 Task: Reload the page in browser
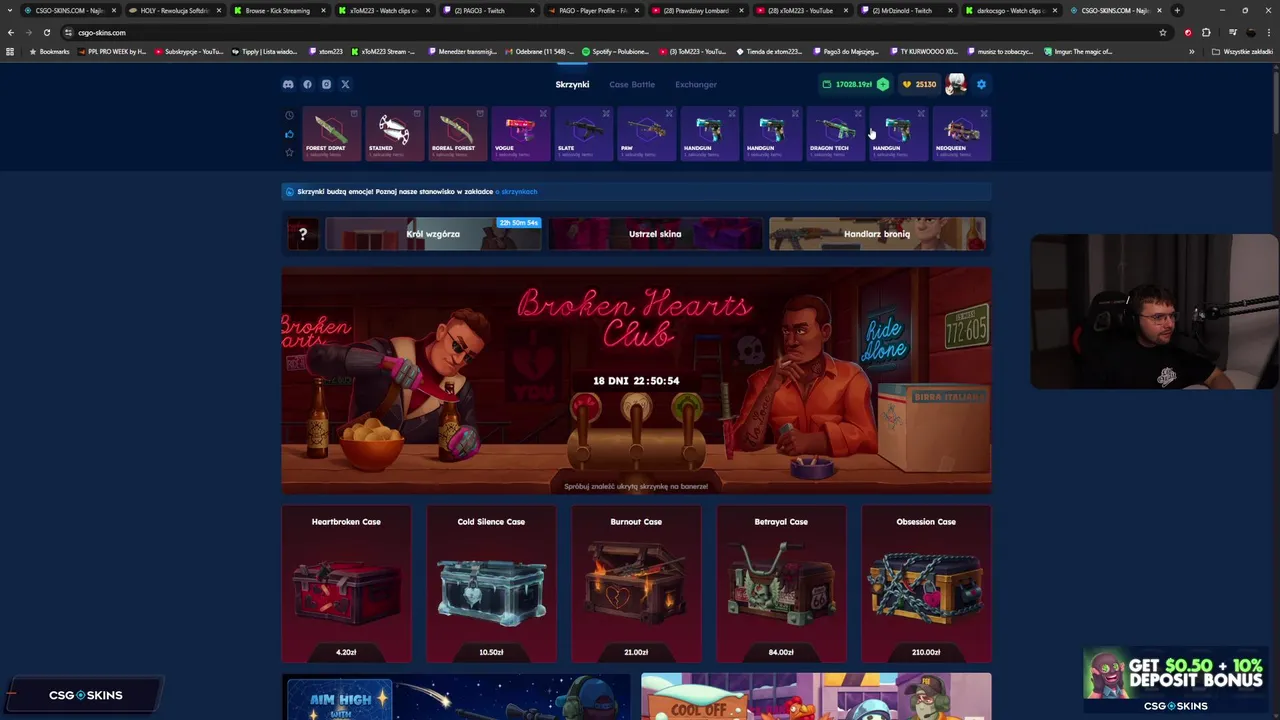(46, 32)
